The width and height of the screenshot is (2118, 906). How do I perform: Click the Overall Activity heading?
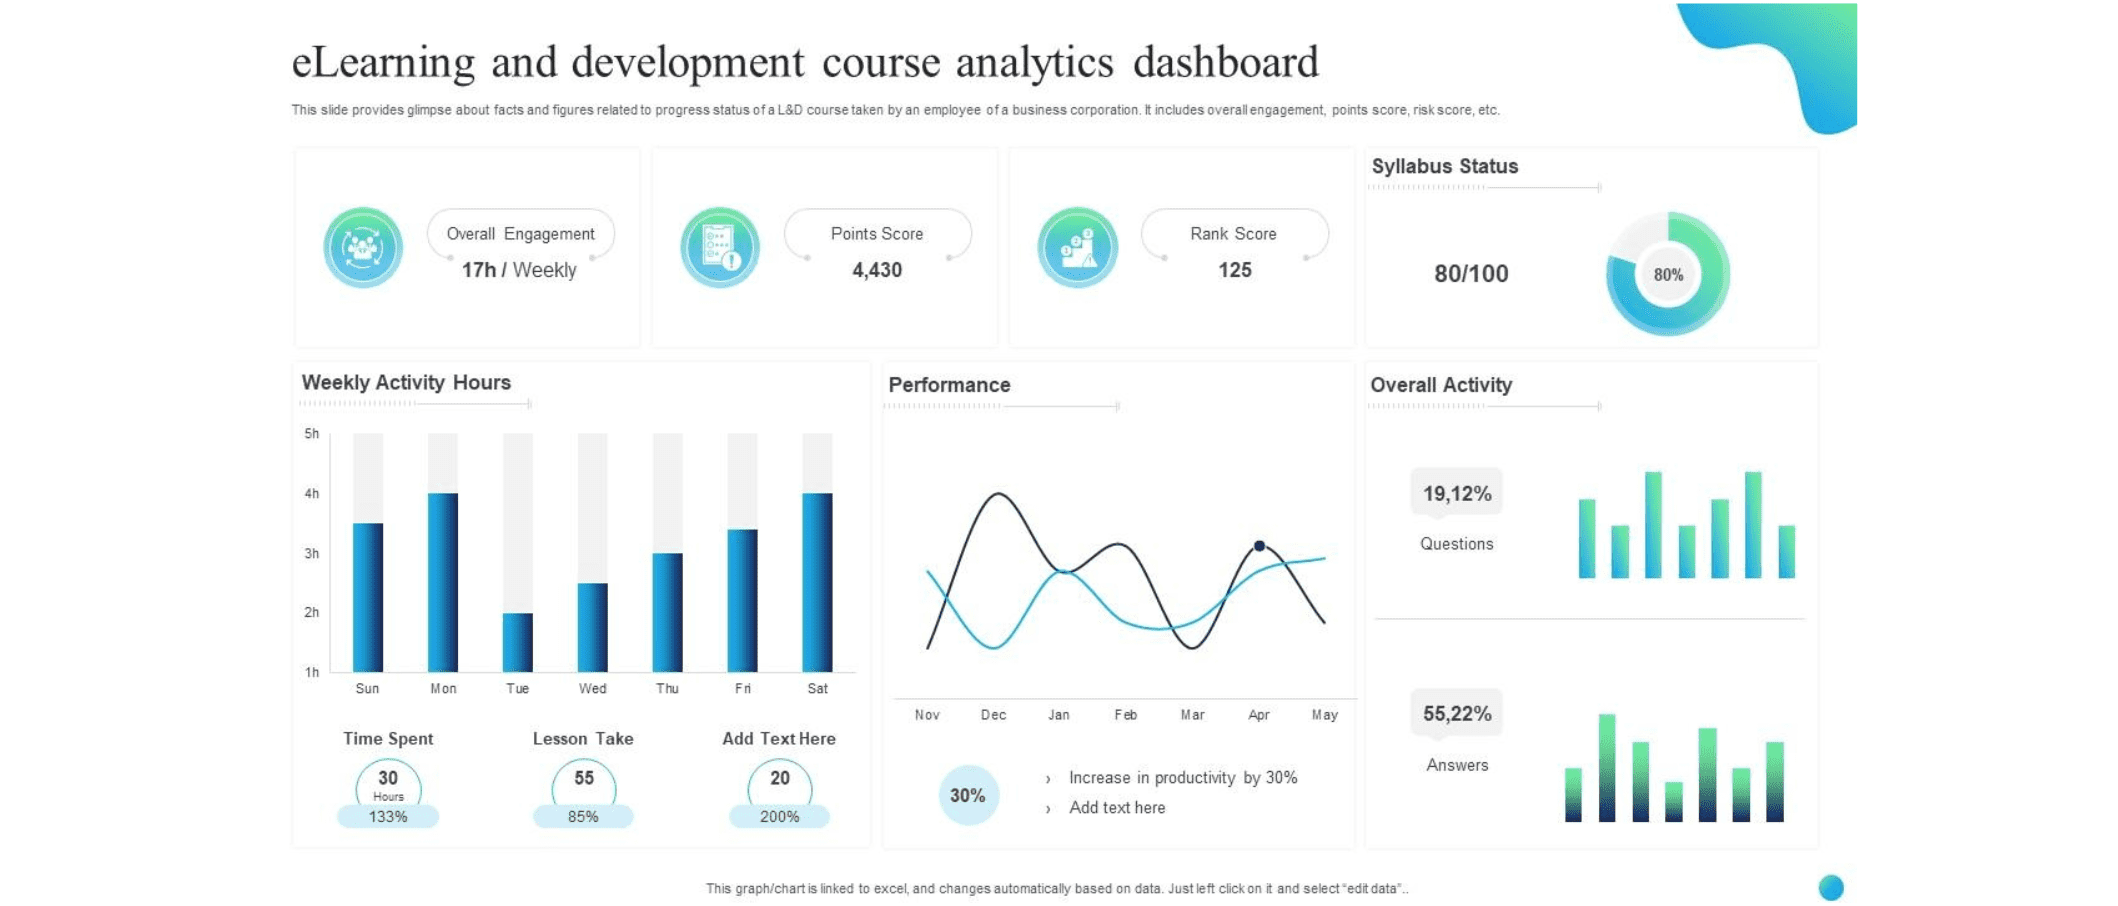coord(1441,385)
